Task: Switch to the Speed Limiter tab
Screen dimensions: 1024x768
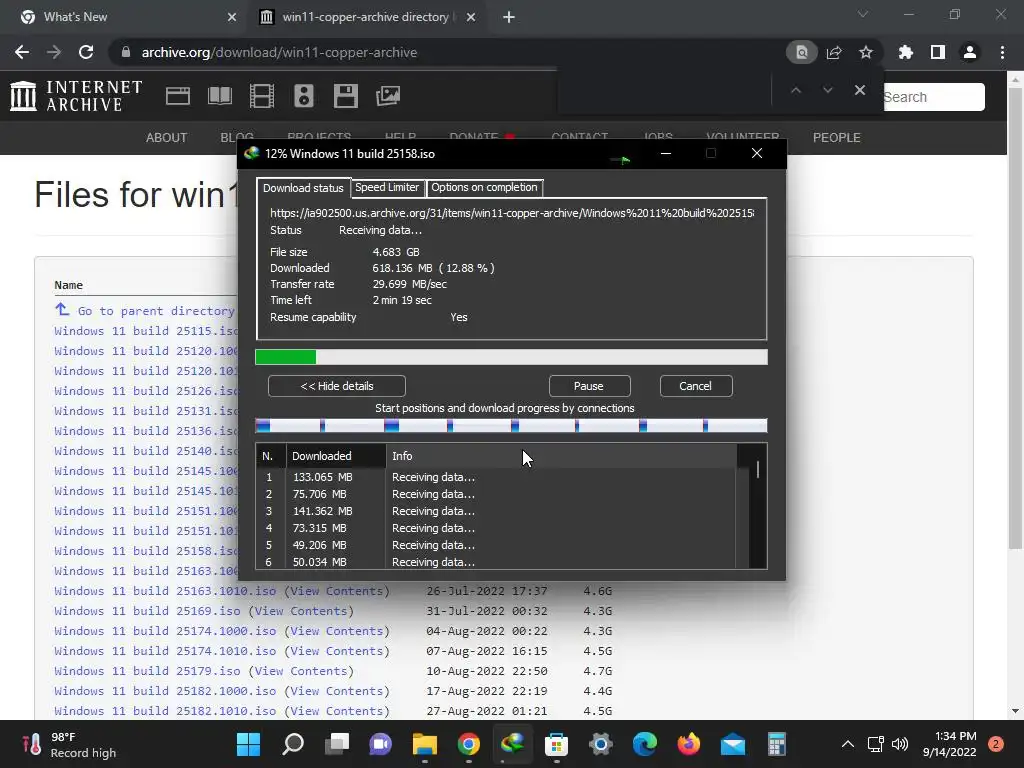Action: coord(387,187)
